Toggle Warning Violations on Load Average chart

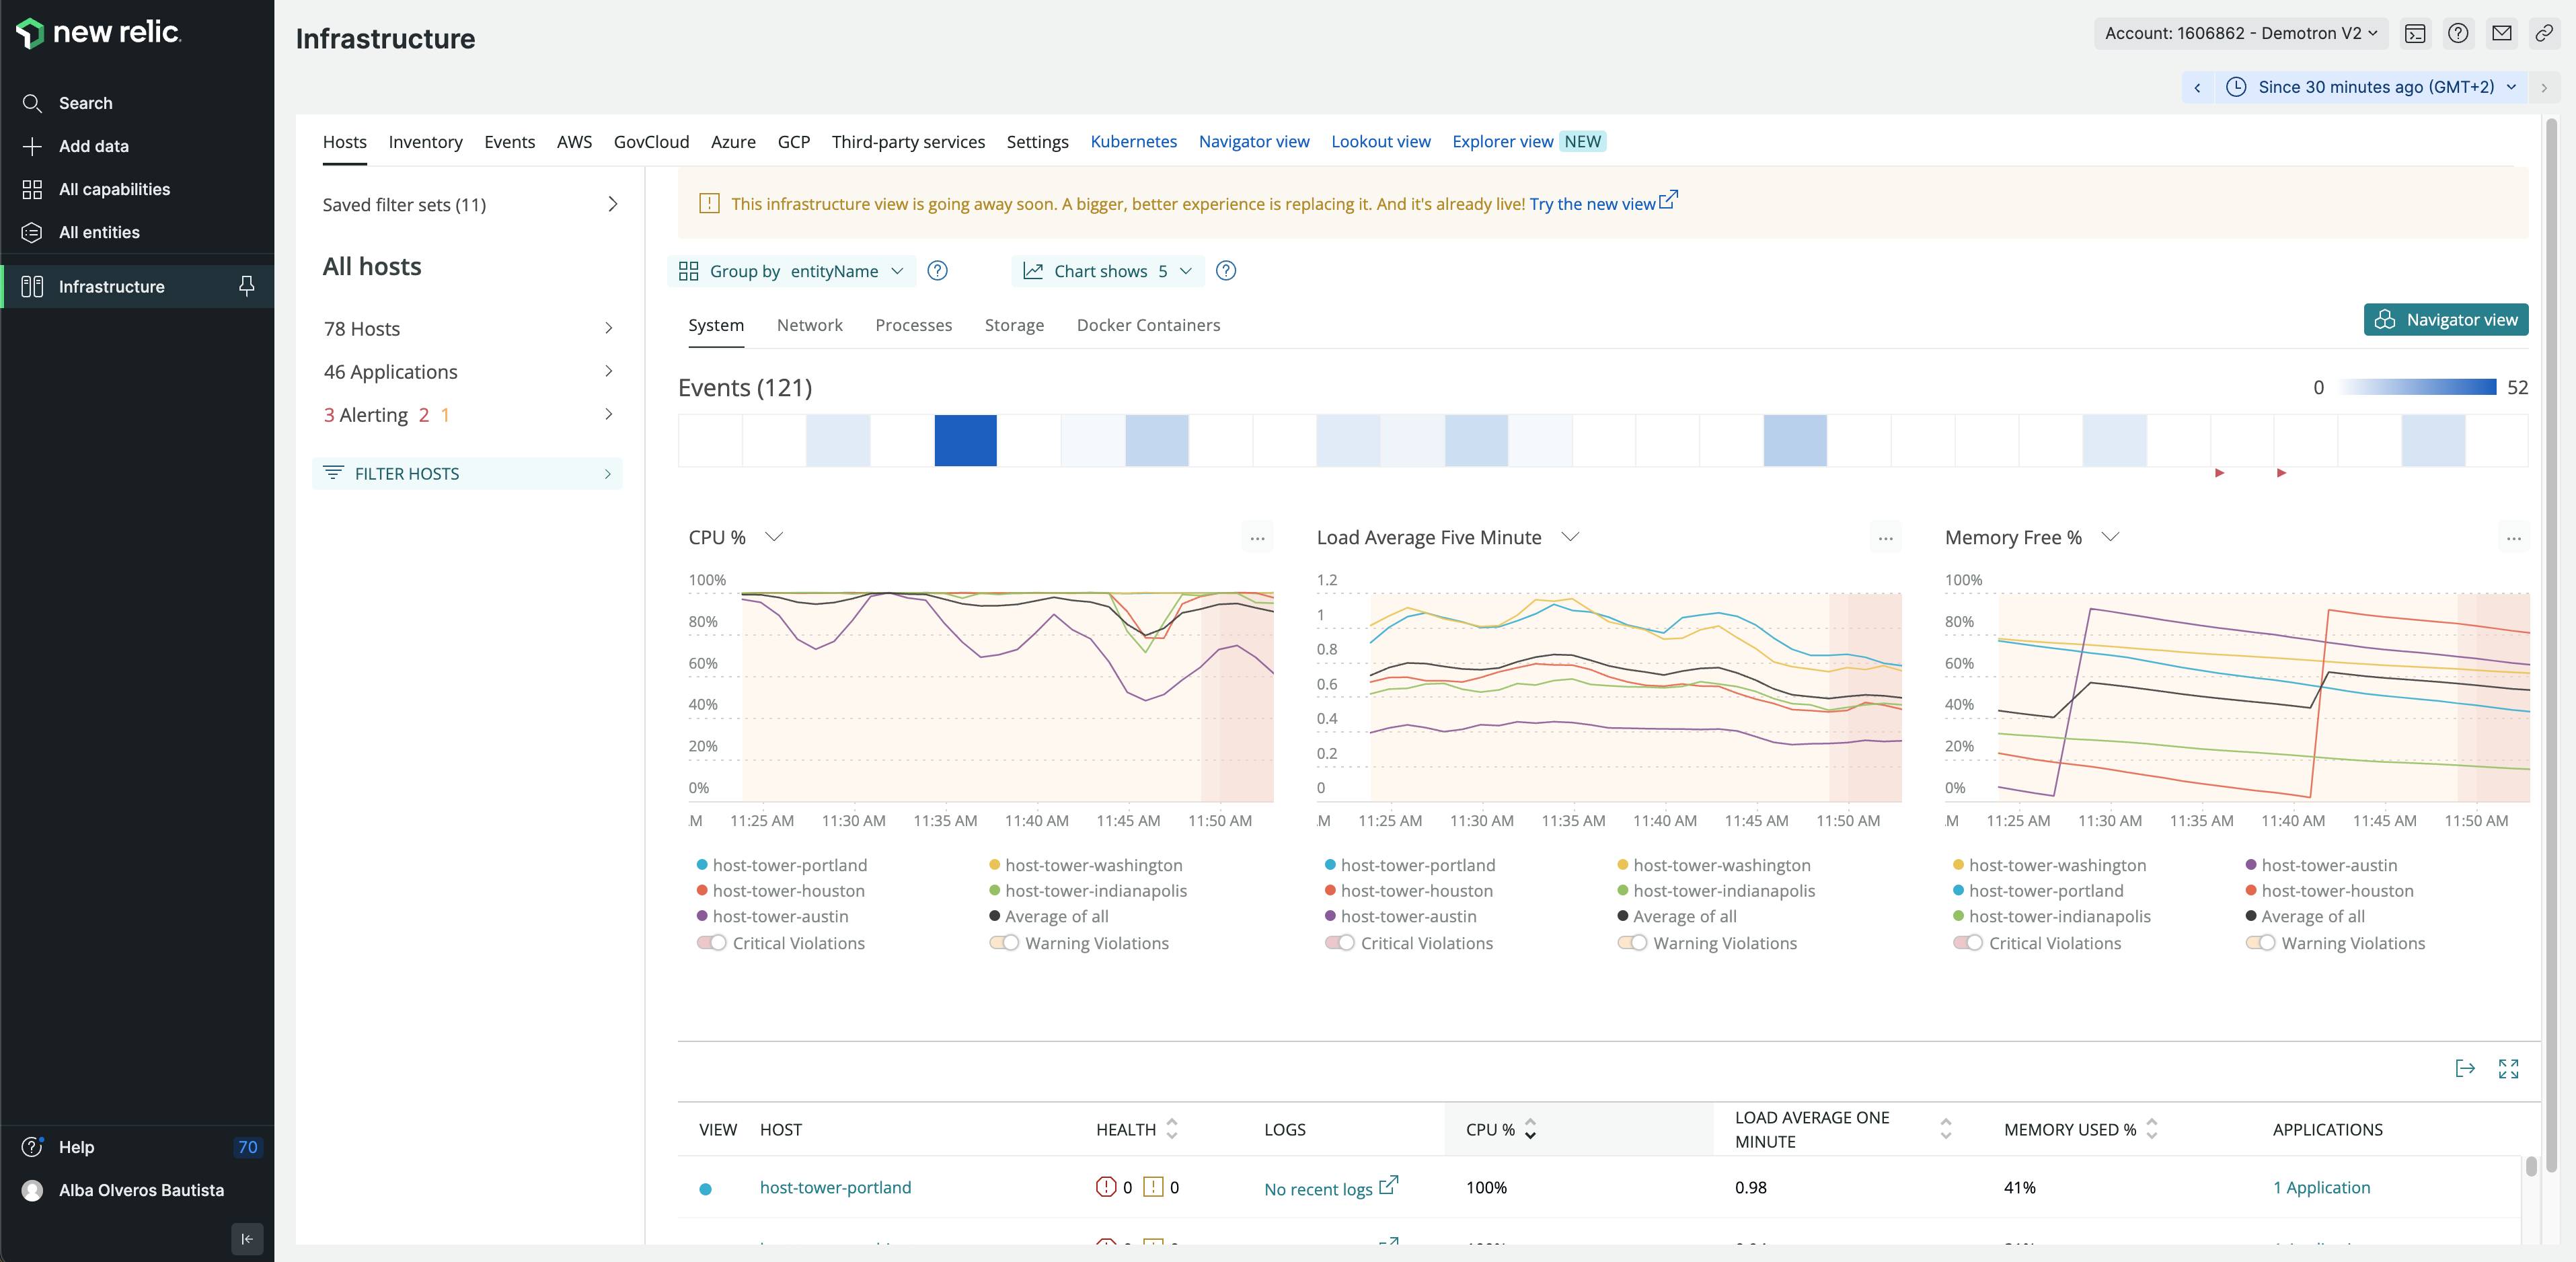click(x=1632, y=943)
